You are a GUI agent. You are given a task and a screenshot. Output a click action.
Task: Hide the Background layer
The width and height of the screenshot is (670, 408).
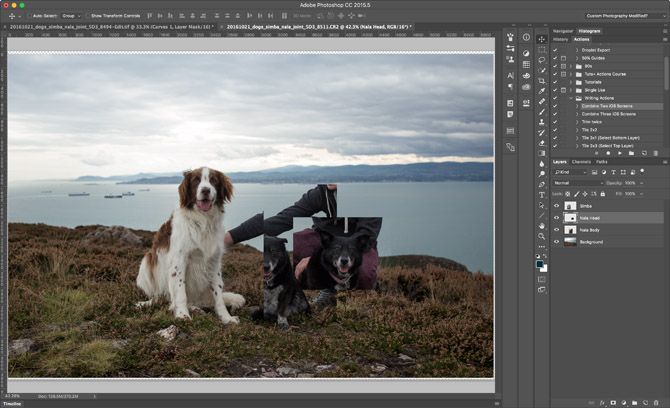click(x=556, y=242)
